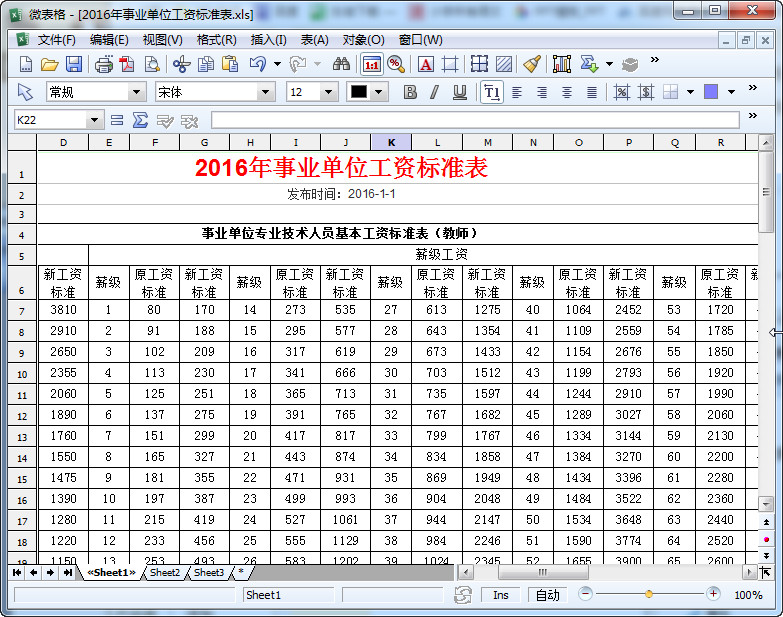Click the zoom in plus button
783x617 pixels.
tap(713, 594)
